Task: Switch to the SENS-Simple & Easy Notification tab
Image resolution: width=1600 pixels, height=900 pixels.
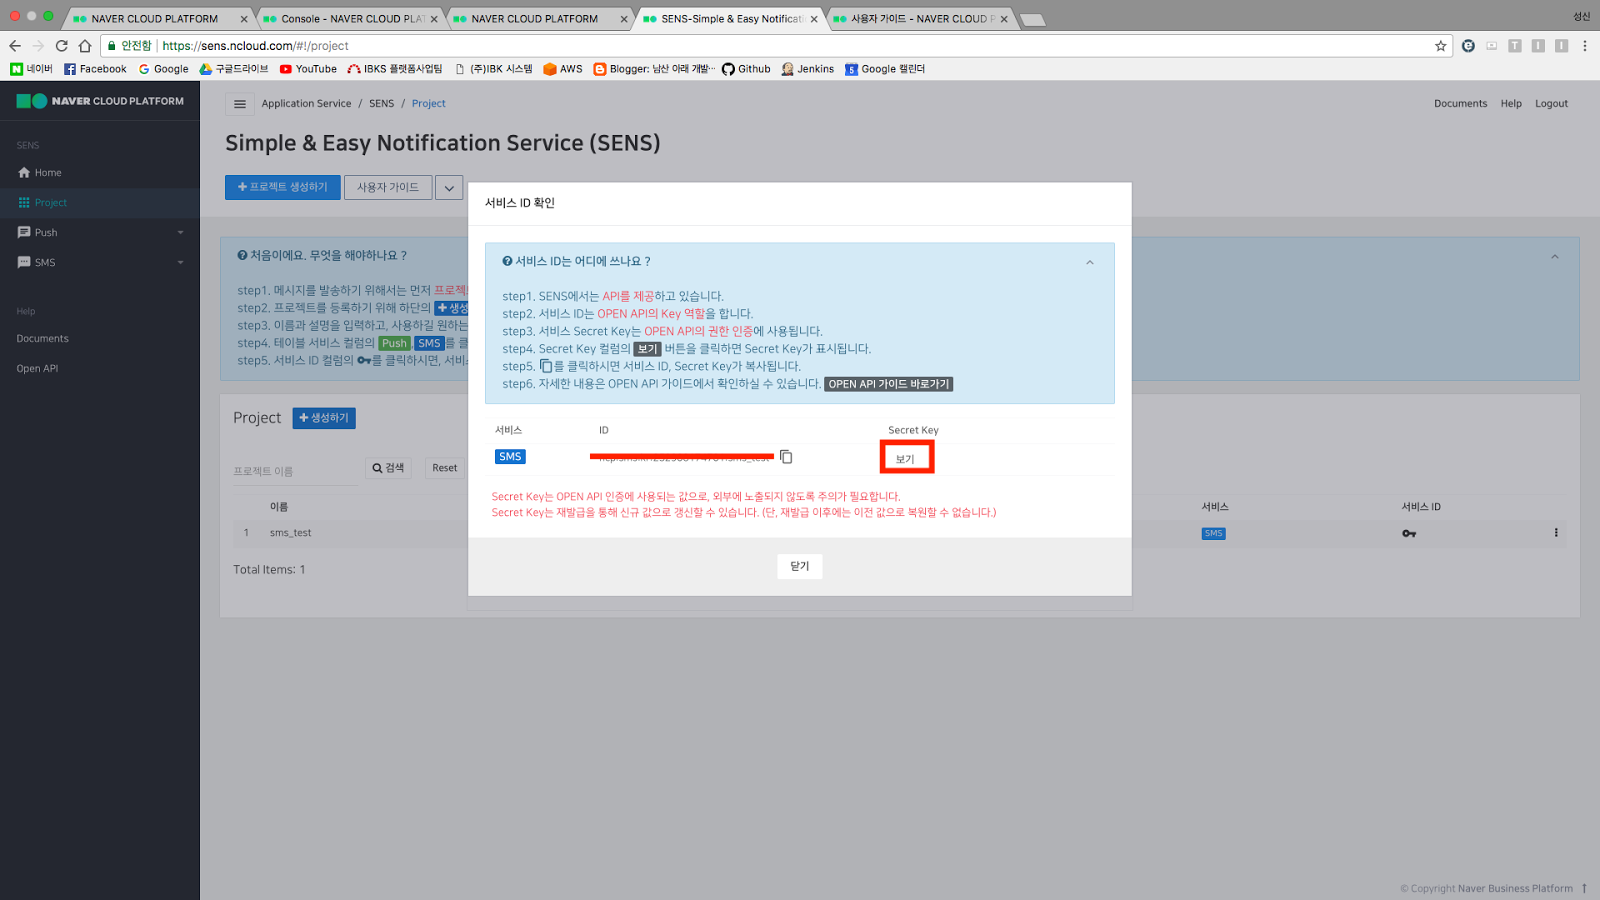Action: [x=730, y=19]
